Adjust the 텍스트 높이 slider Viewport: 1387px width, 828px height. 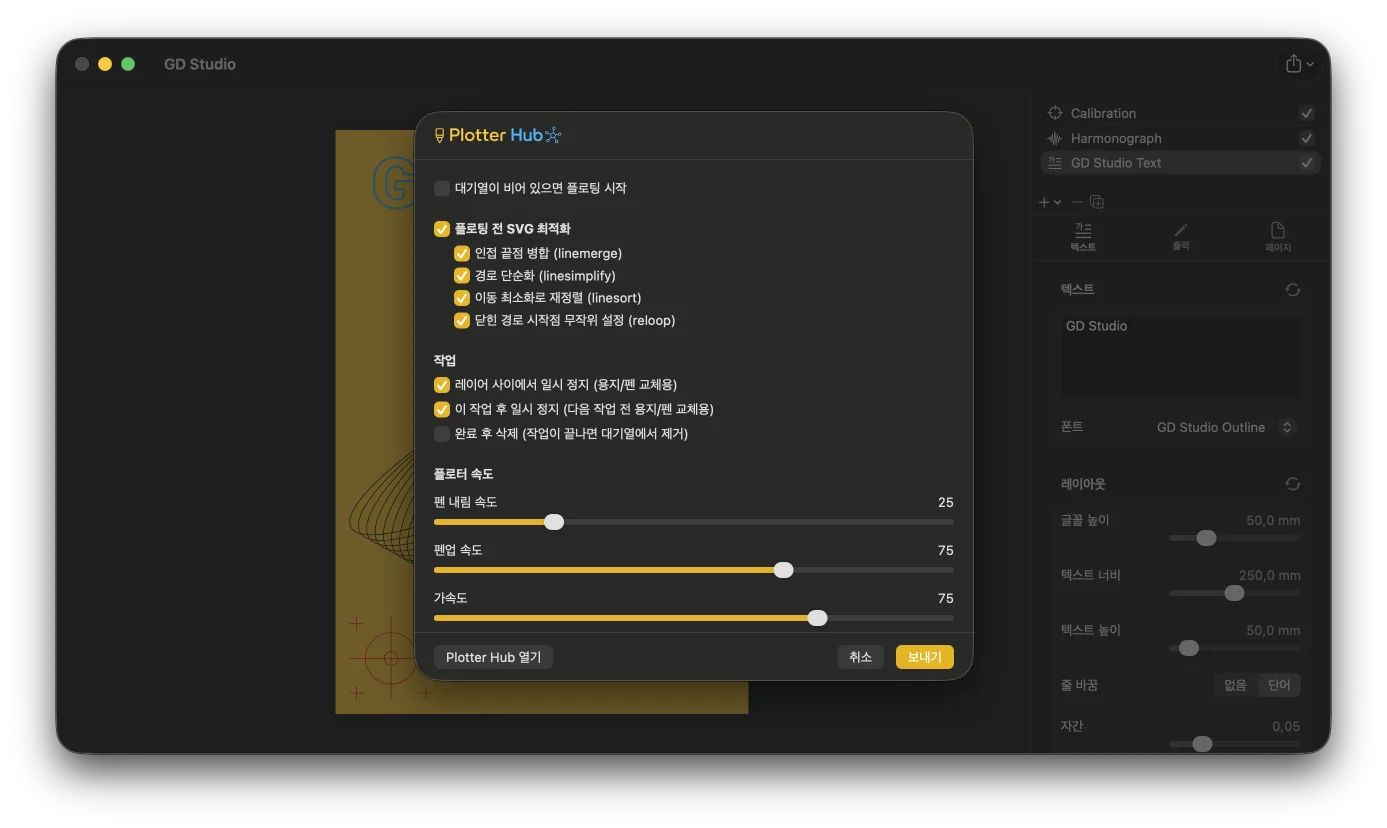1235,648
